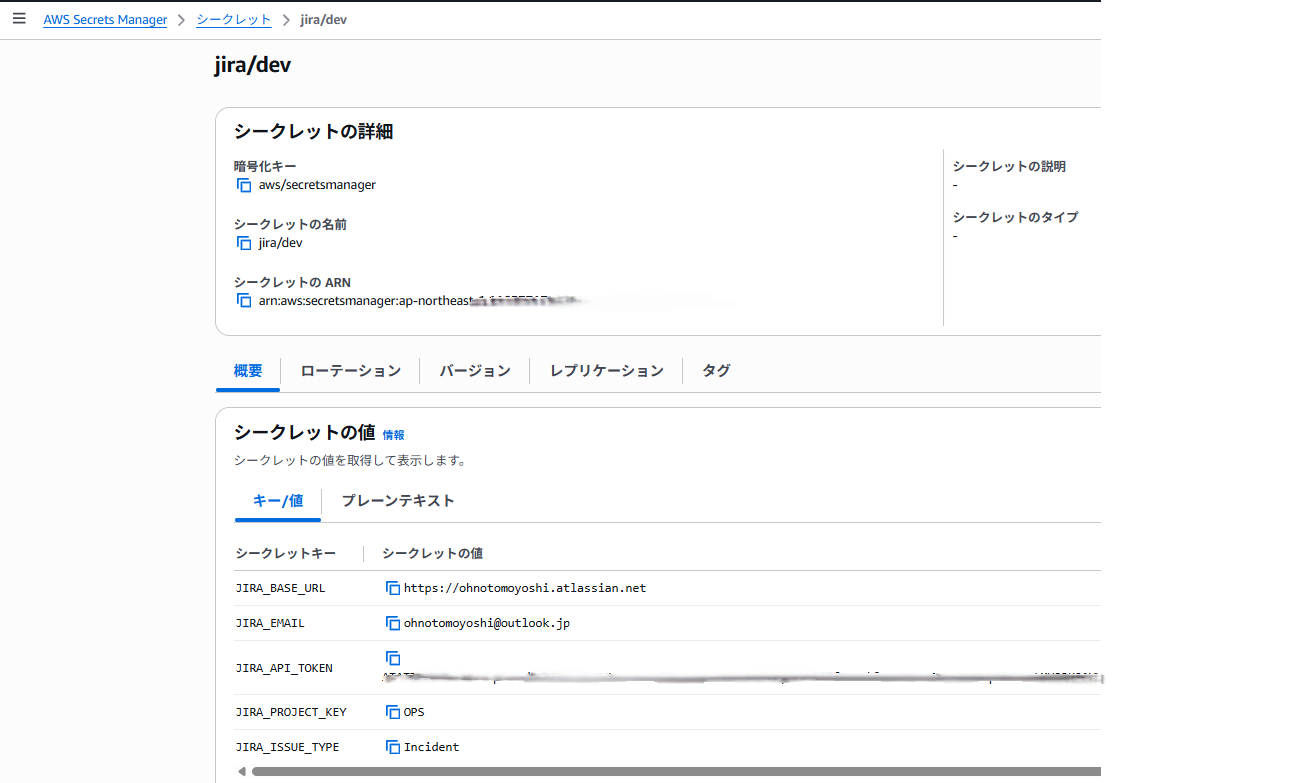This screenshot has height=783, width=1314.
Task: Click the ARN text starting arn:aws:secretsmanager
Action: click(420, 301)
